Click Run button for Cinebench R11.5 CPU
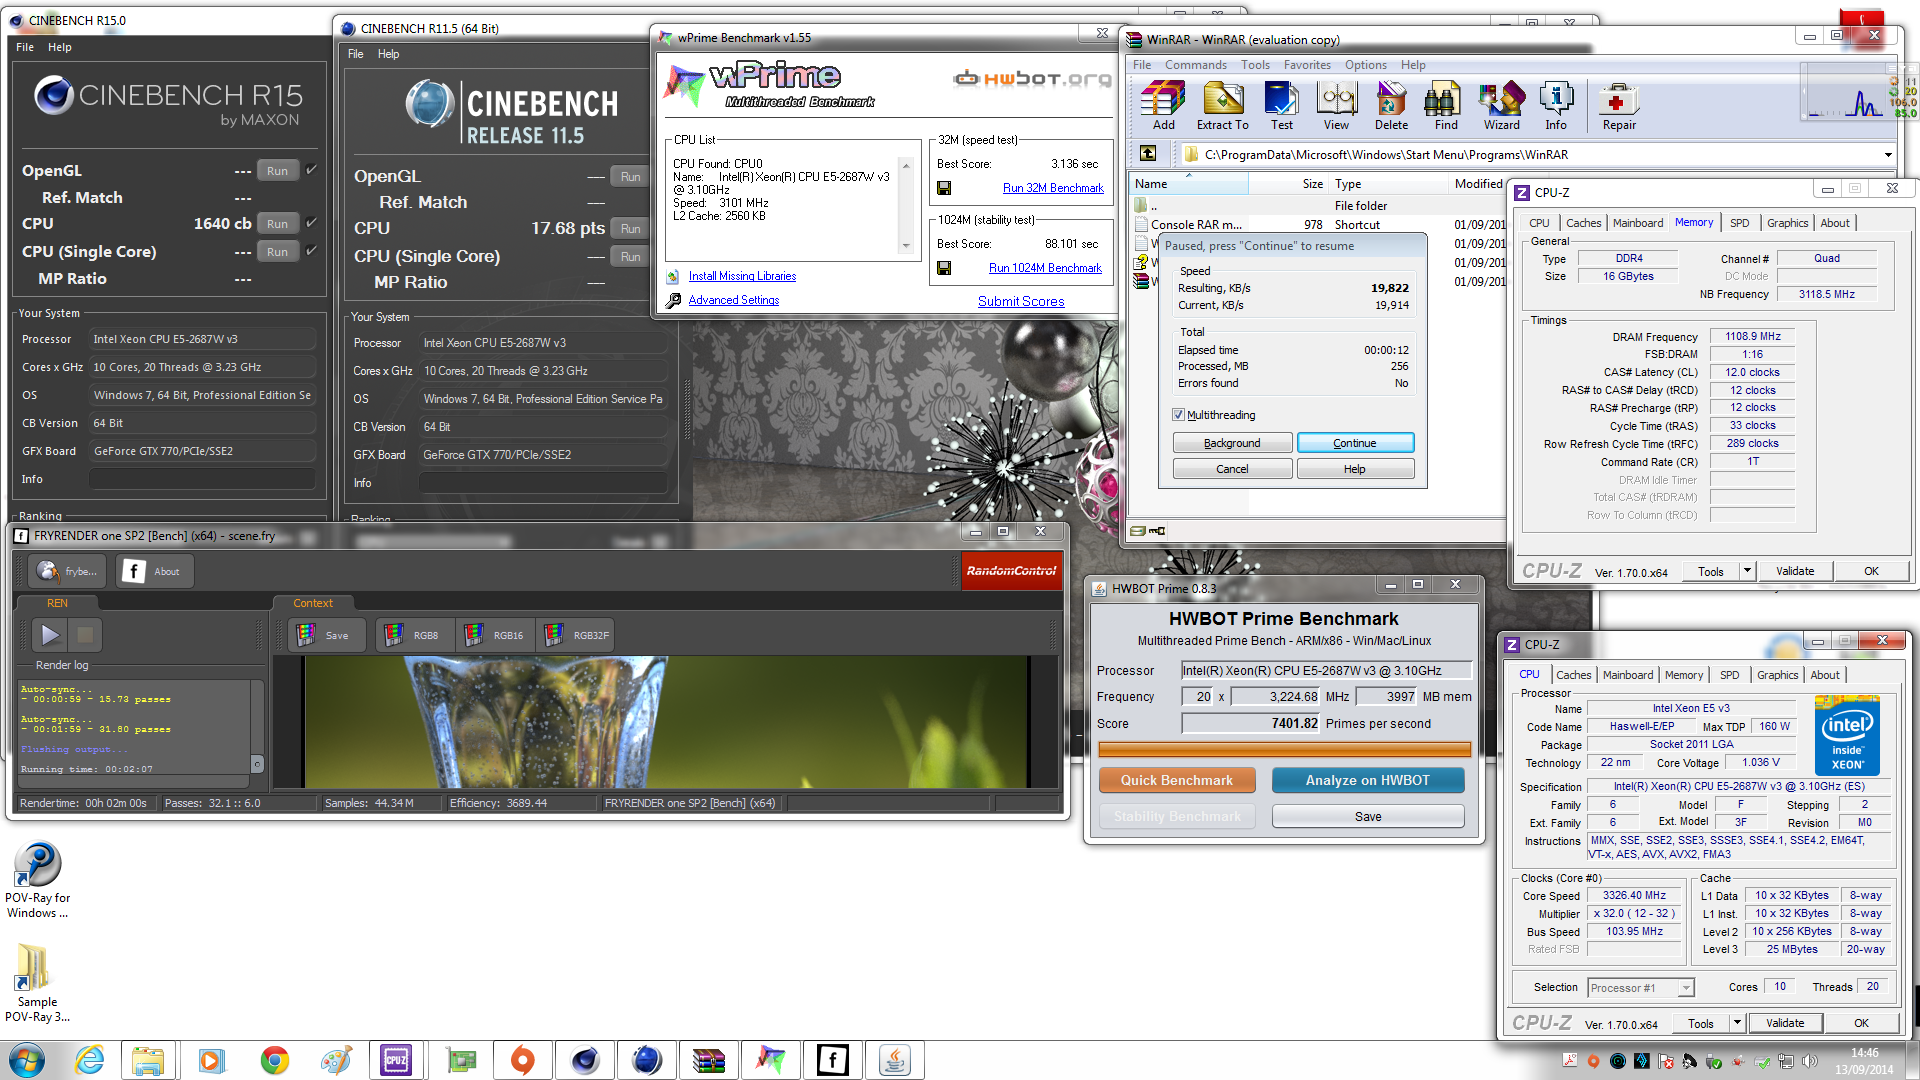The height and width of the screenshot is (1080, 1920). 630,229
